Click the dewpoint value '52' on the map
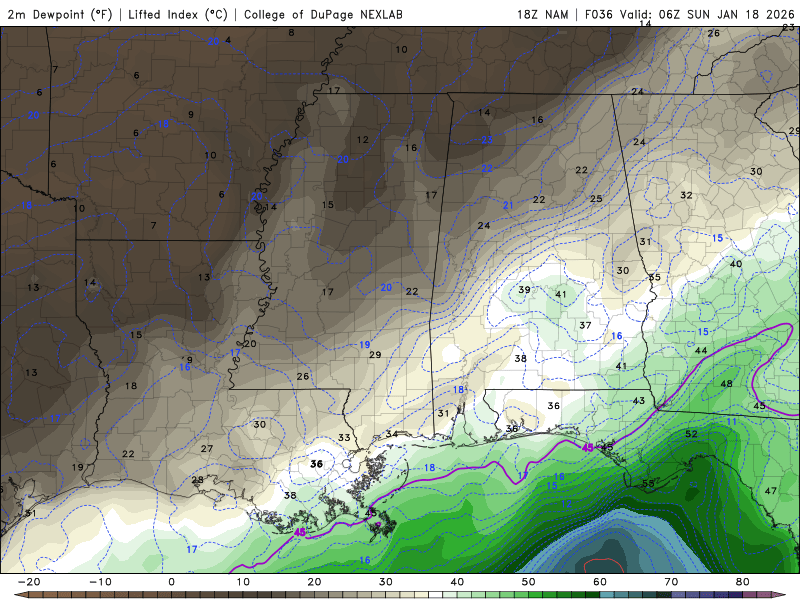 [x=691, y=434]
